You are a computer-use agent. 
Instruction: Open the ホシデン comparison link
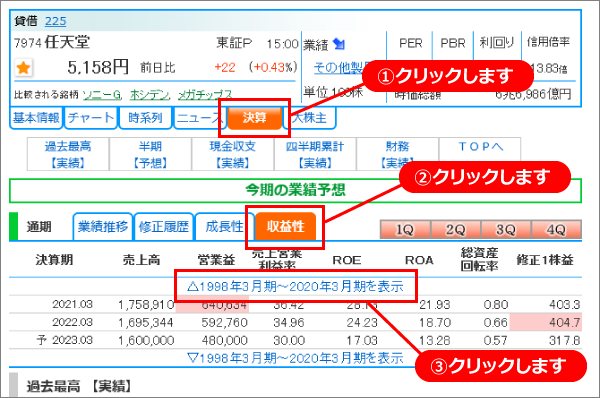click(150, 94)
